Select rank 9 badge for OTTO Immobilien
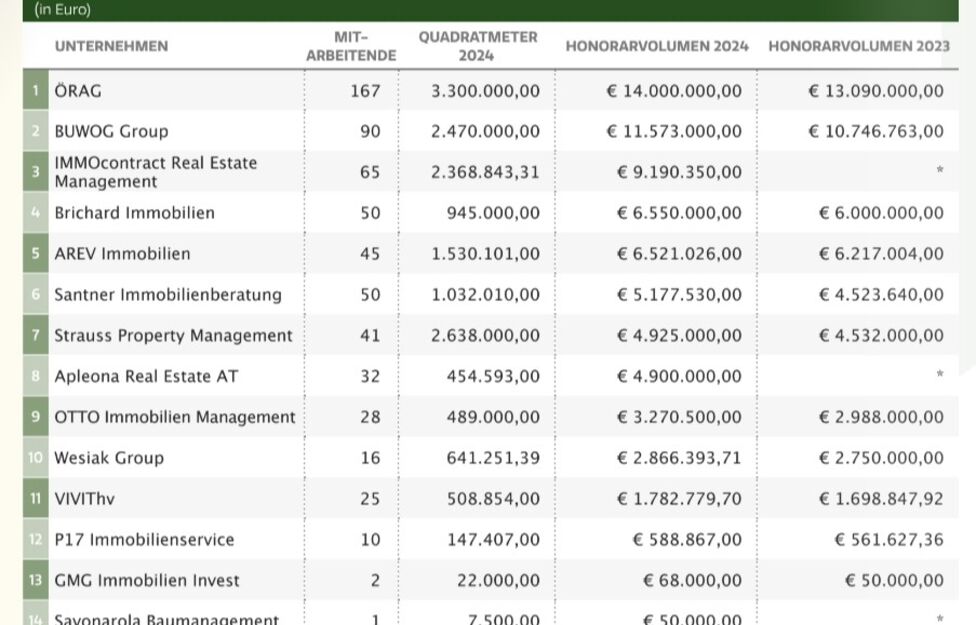976x625 pixels. [36, 417]
